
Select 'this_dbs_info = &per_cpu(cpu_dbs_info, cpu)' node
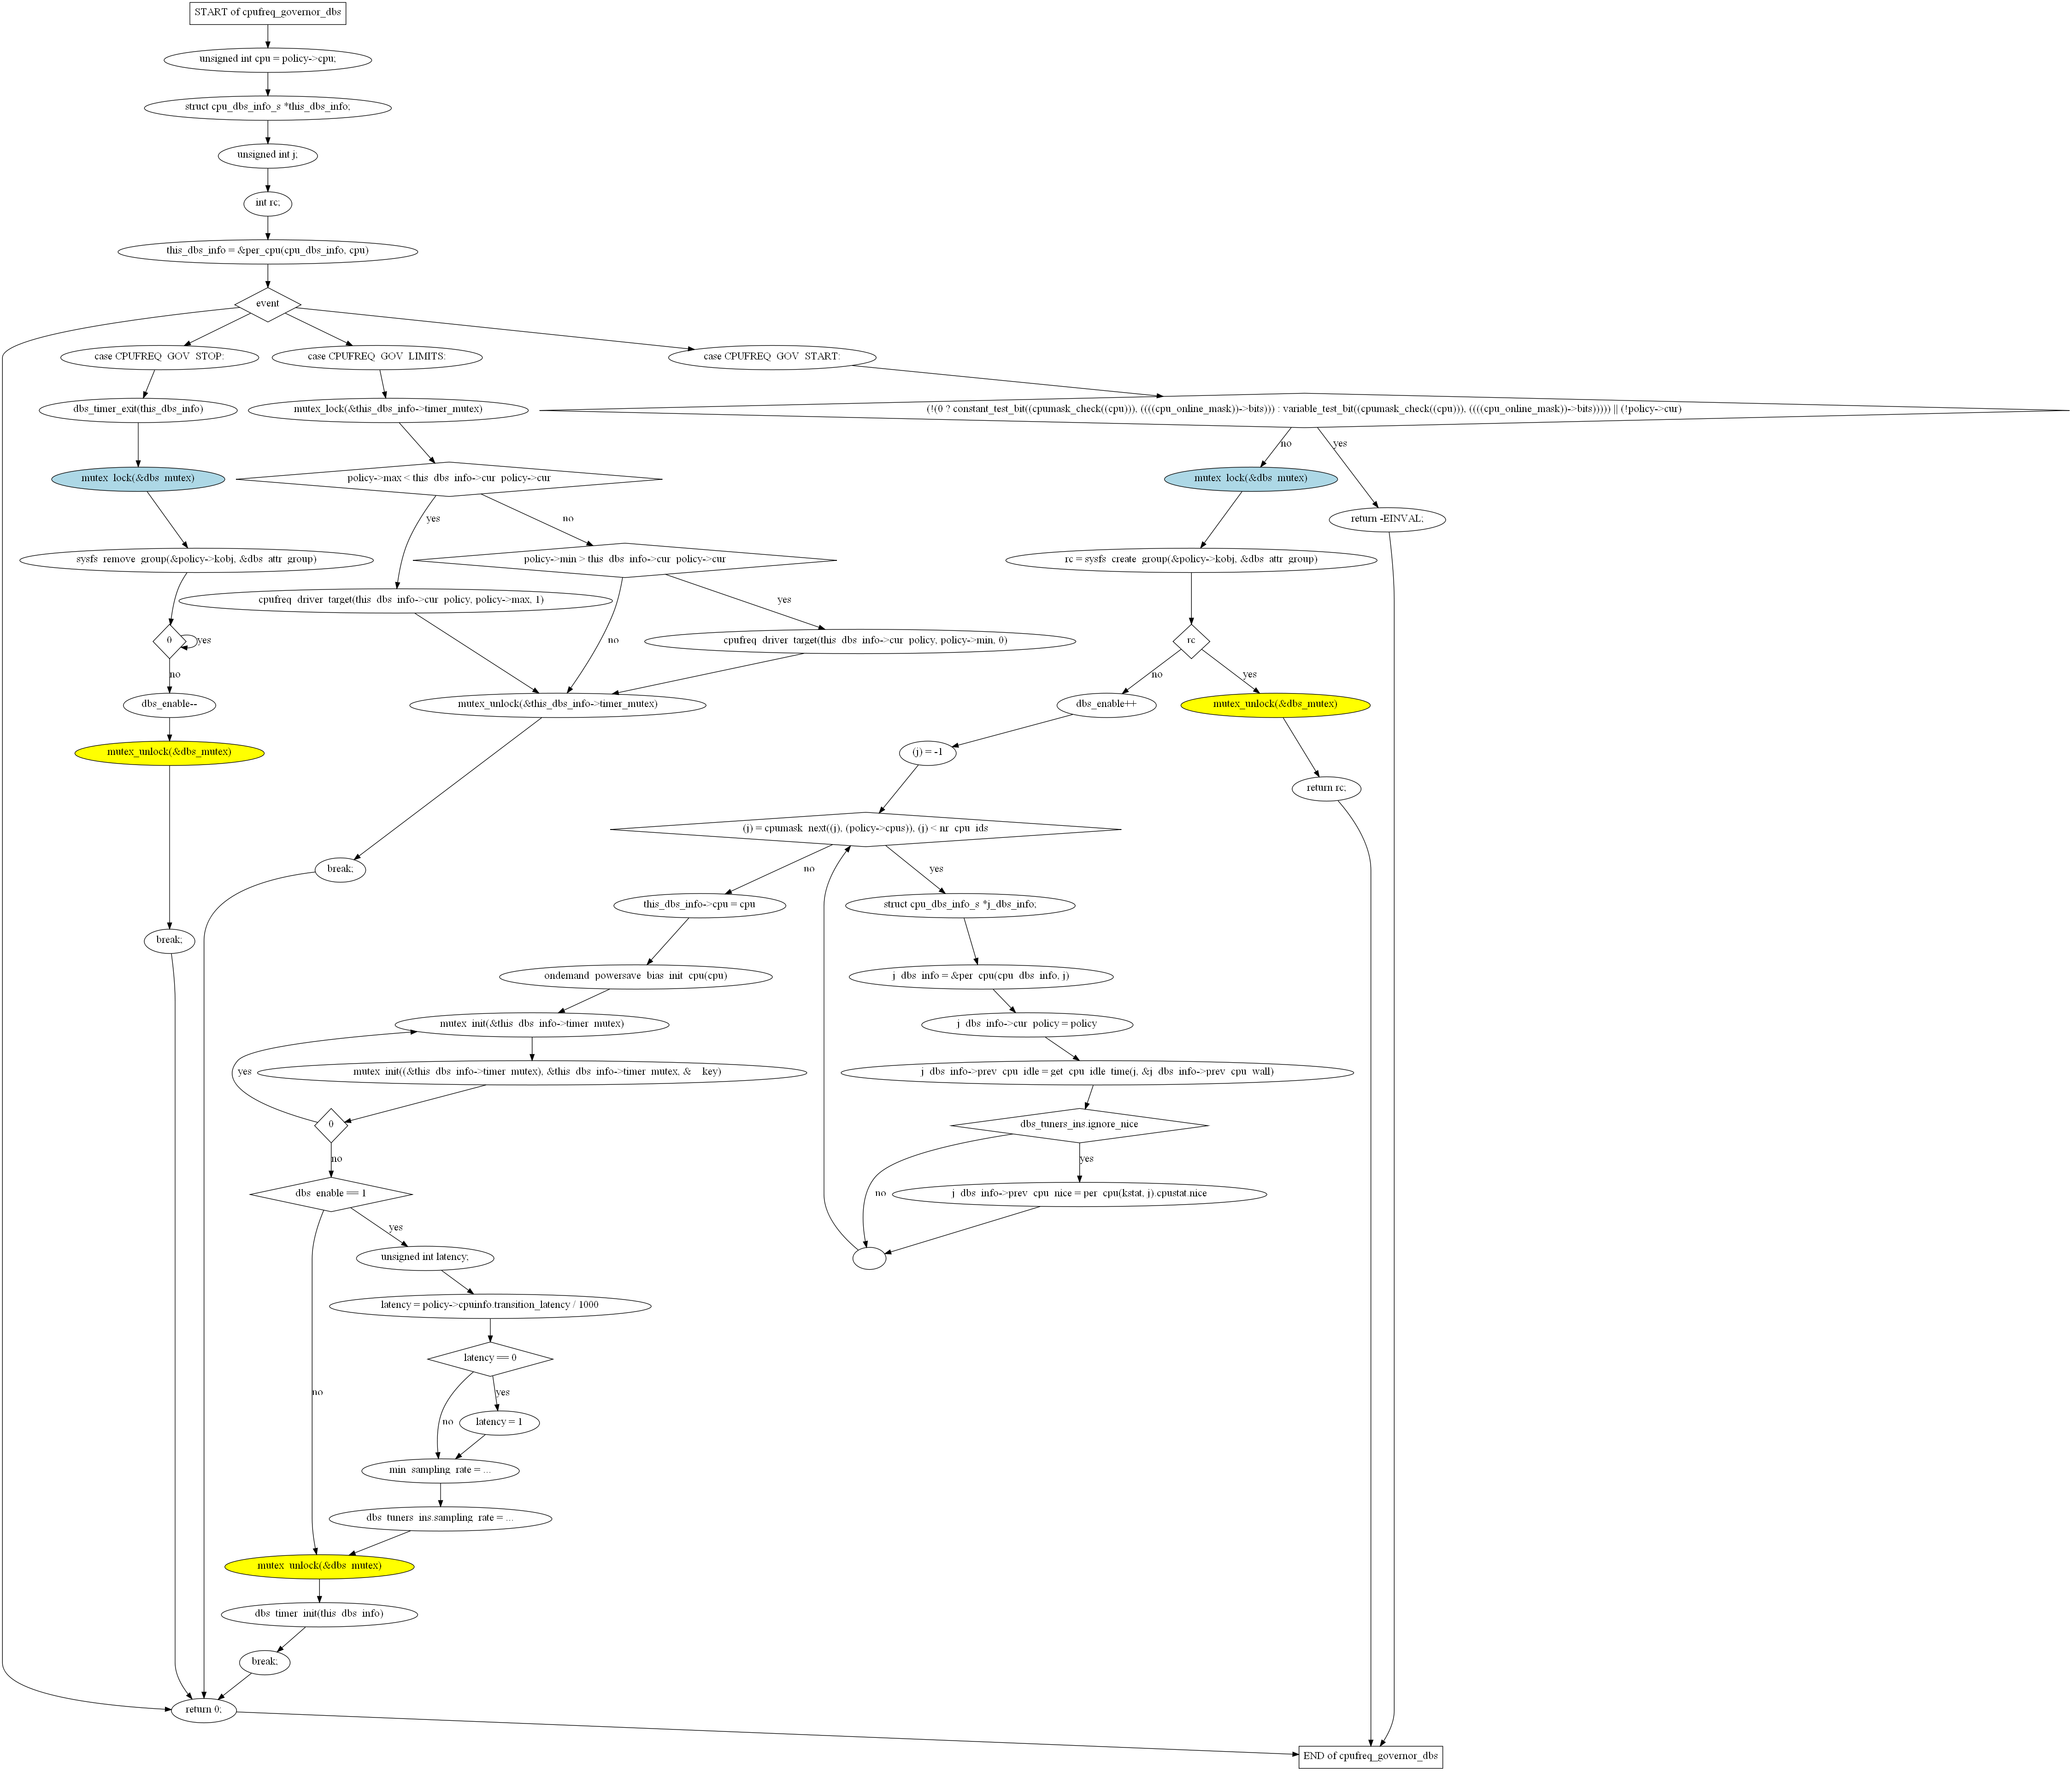(x=268, y=251)
